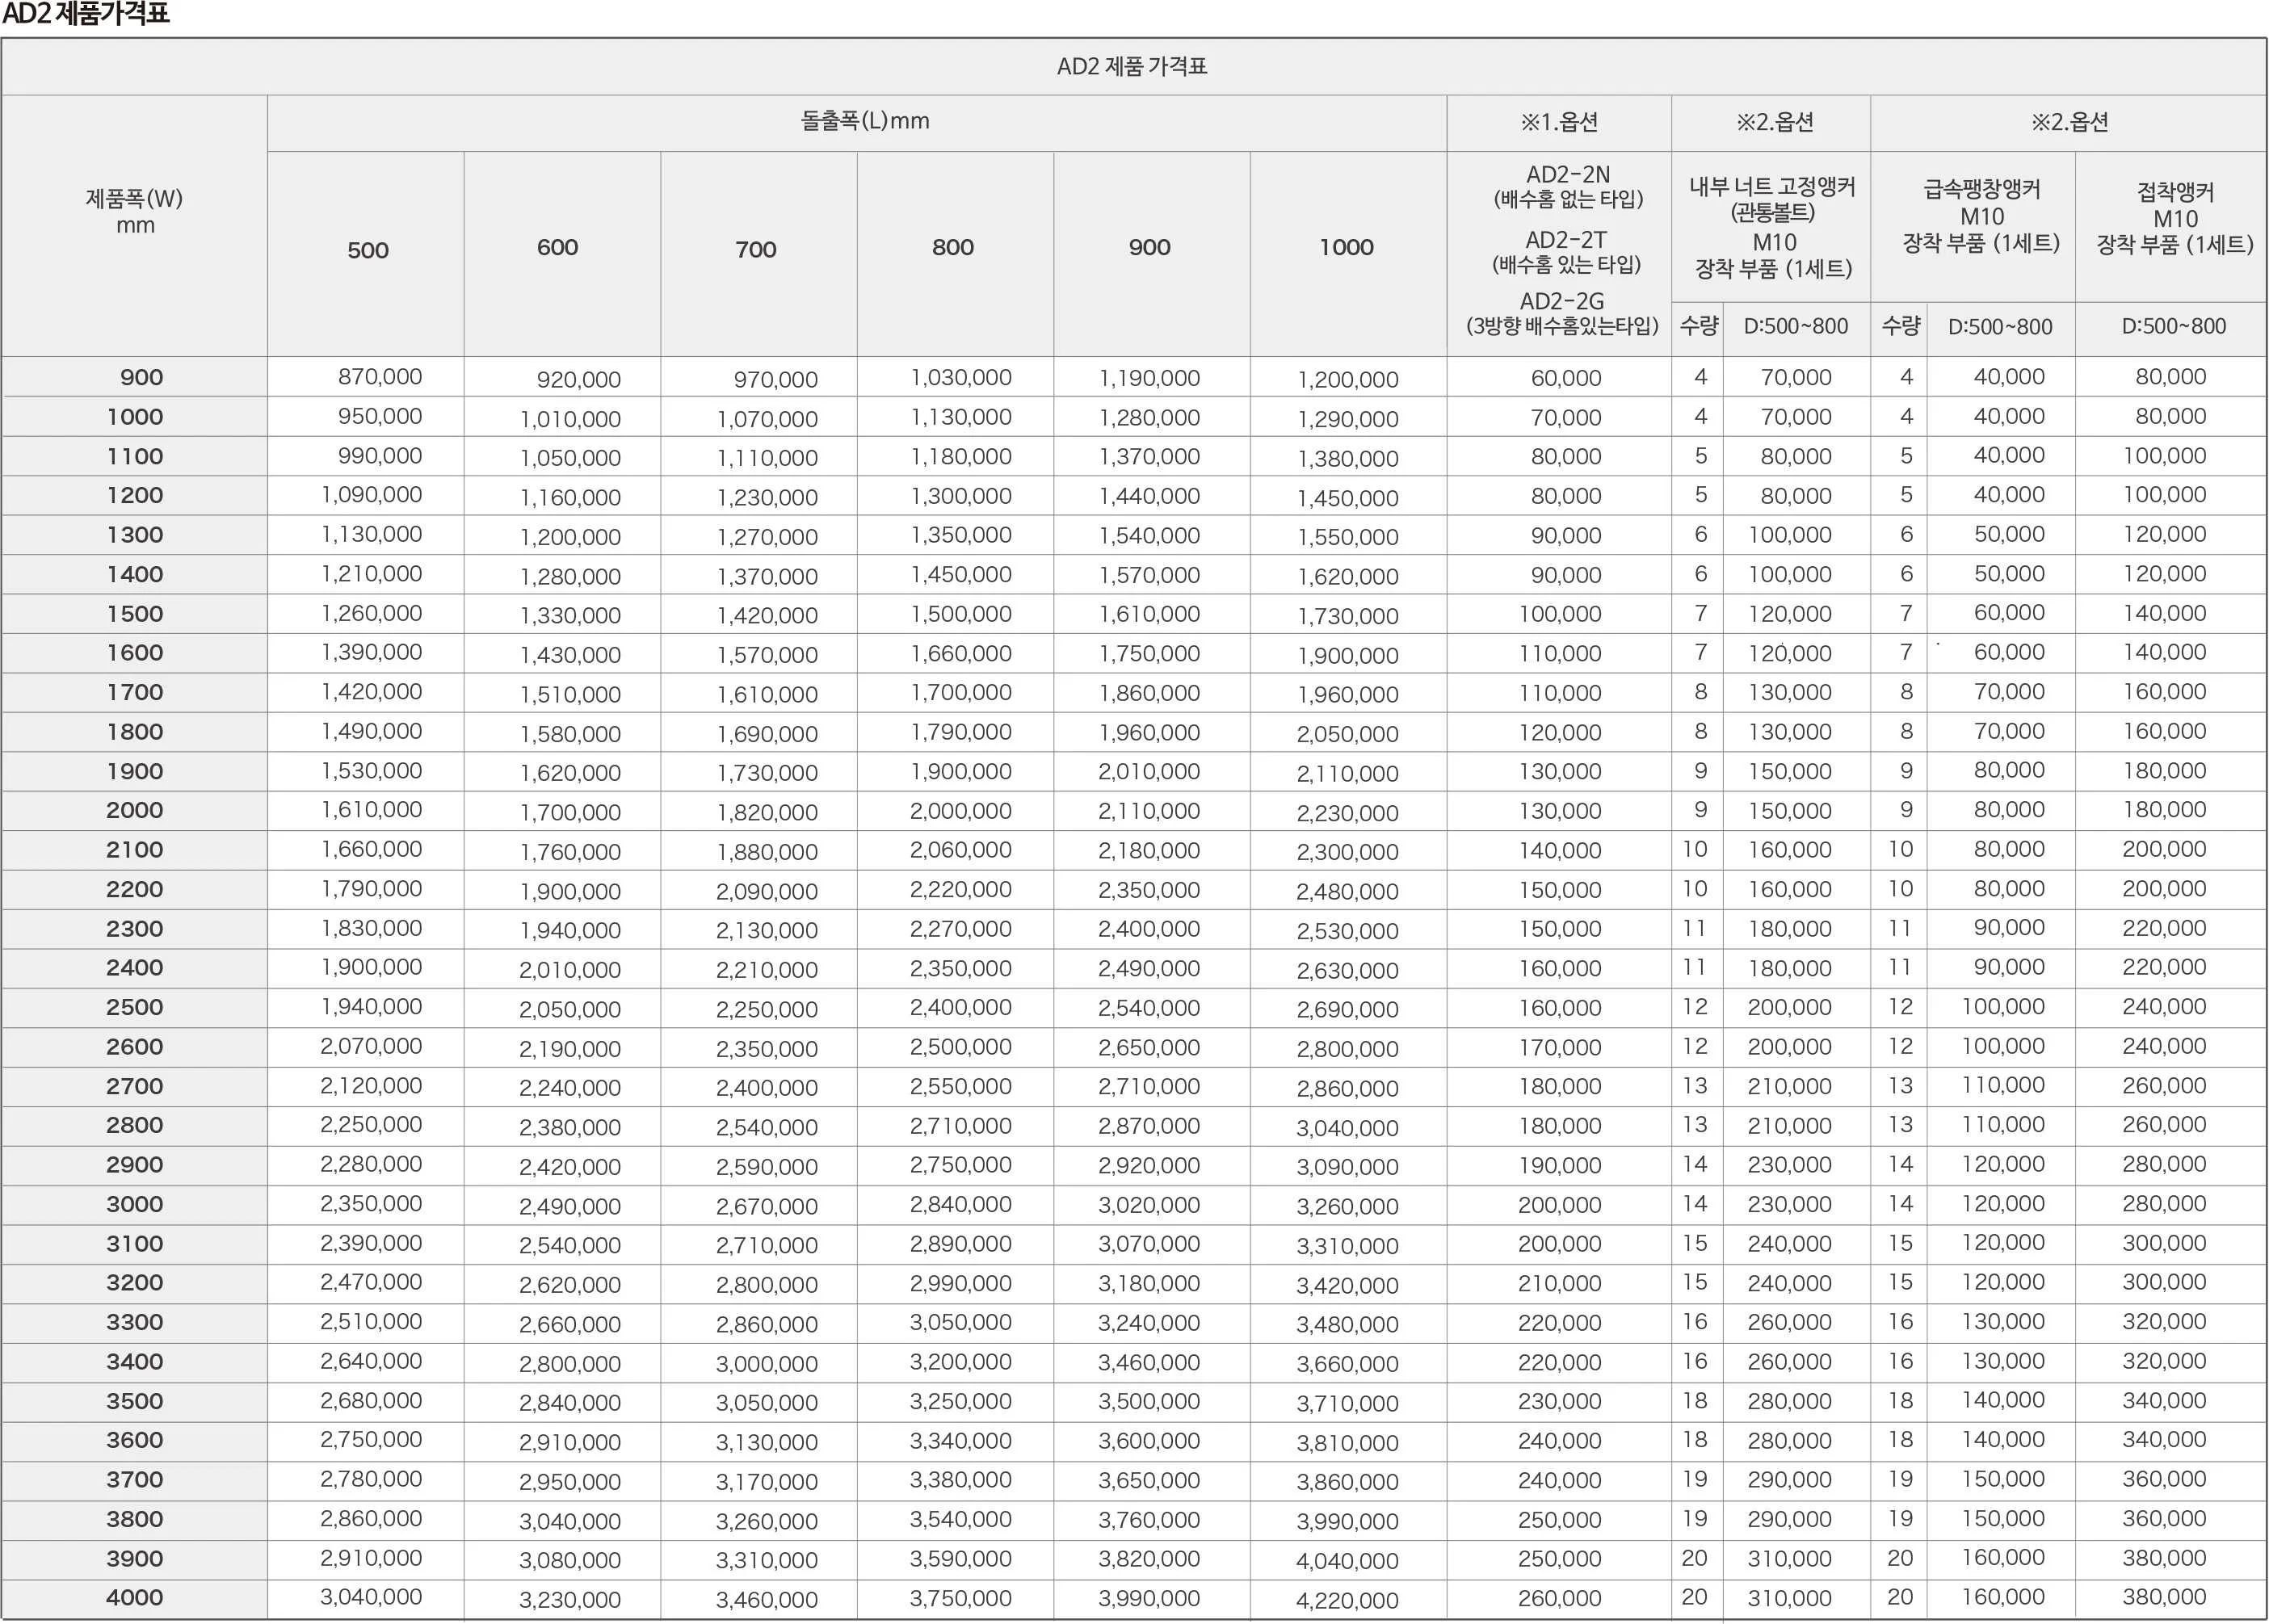Click '내부 너트 고정앵커 (관통볼트)' header
The height and width of the screenshot is (1624, 2269).
pyautogui.click(x=1773, y=199)
